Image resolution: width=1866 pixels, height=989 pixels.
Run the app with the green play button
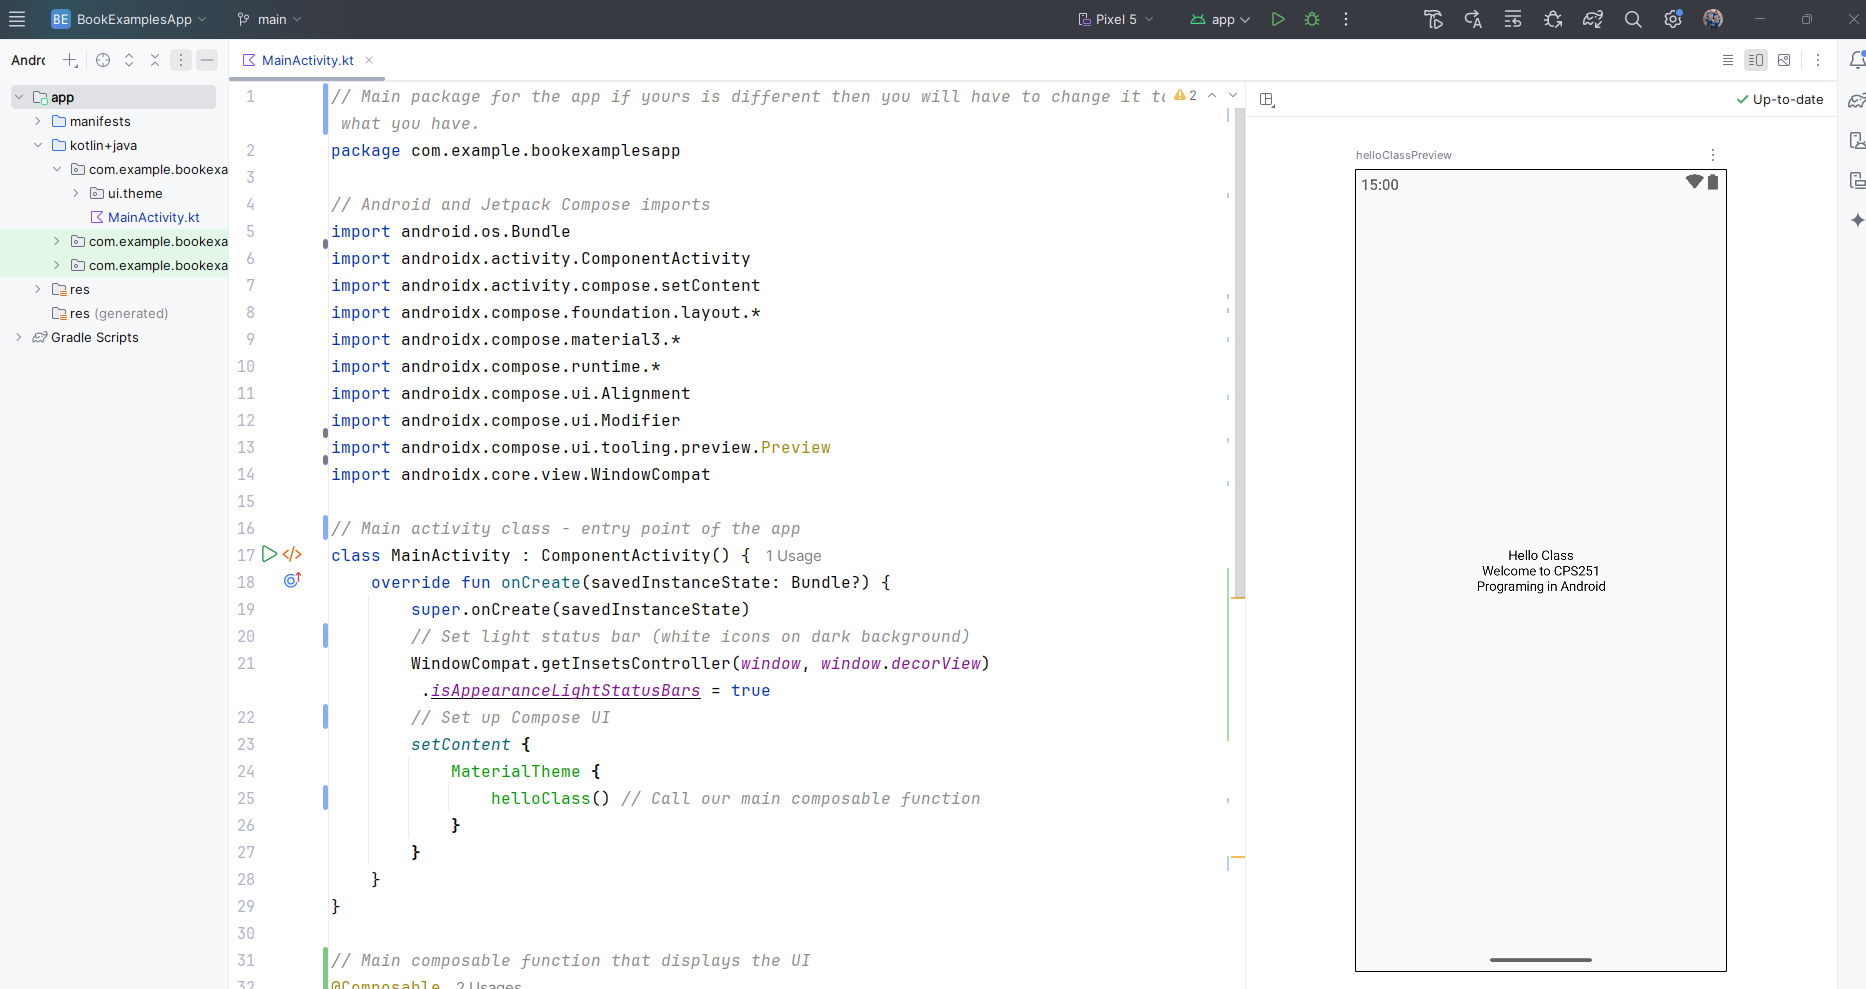(x=1277, y=19)
